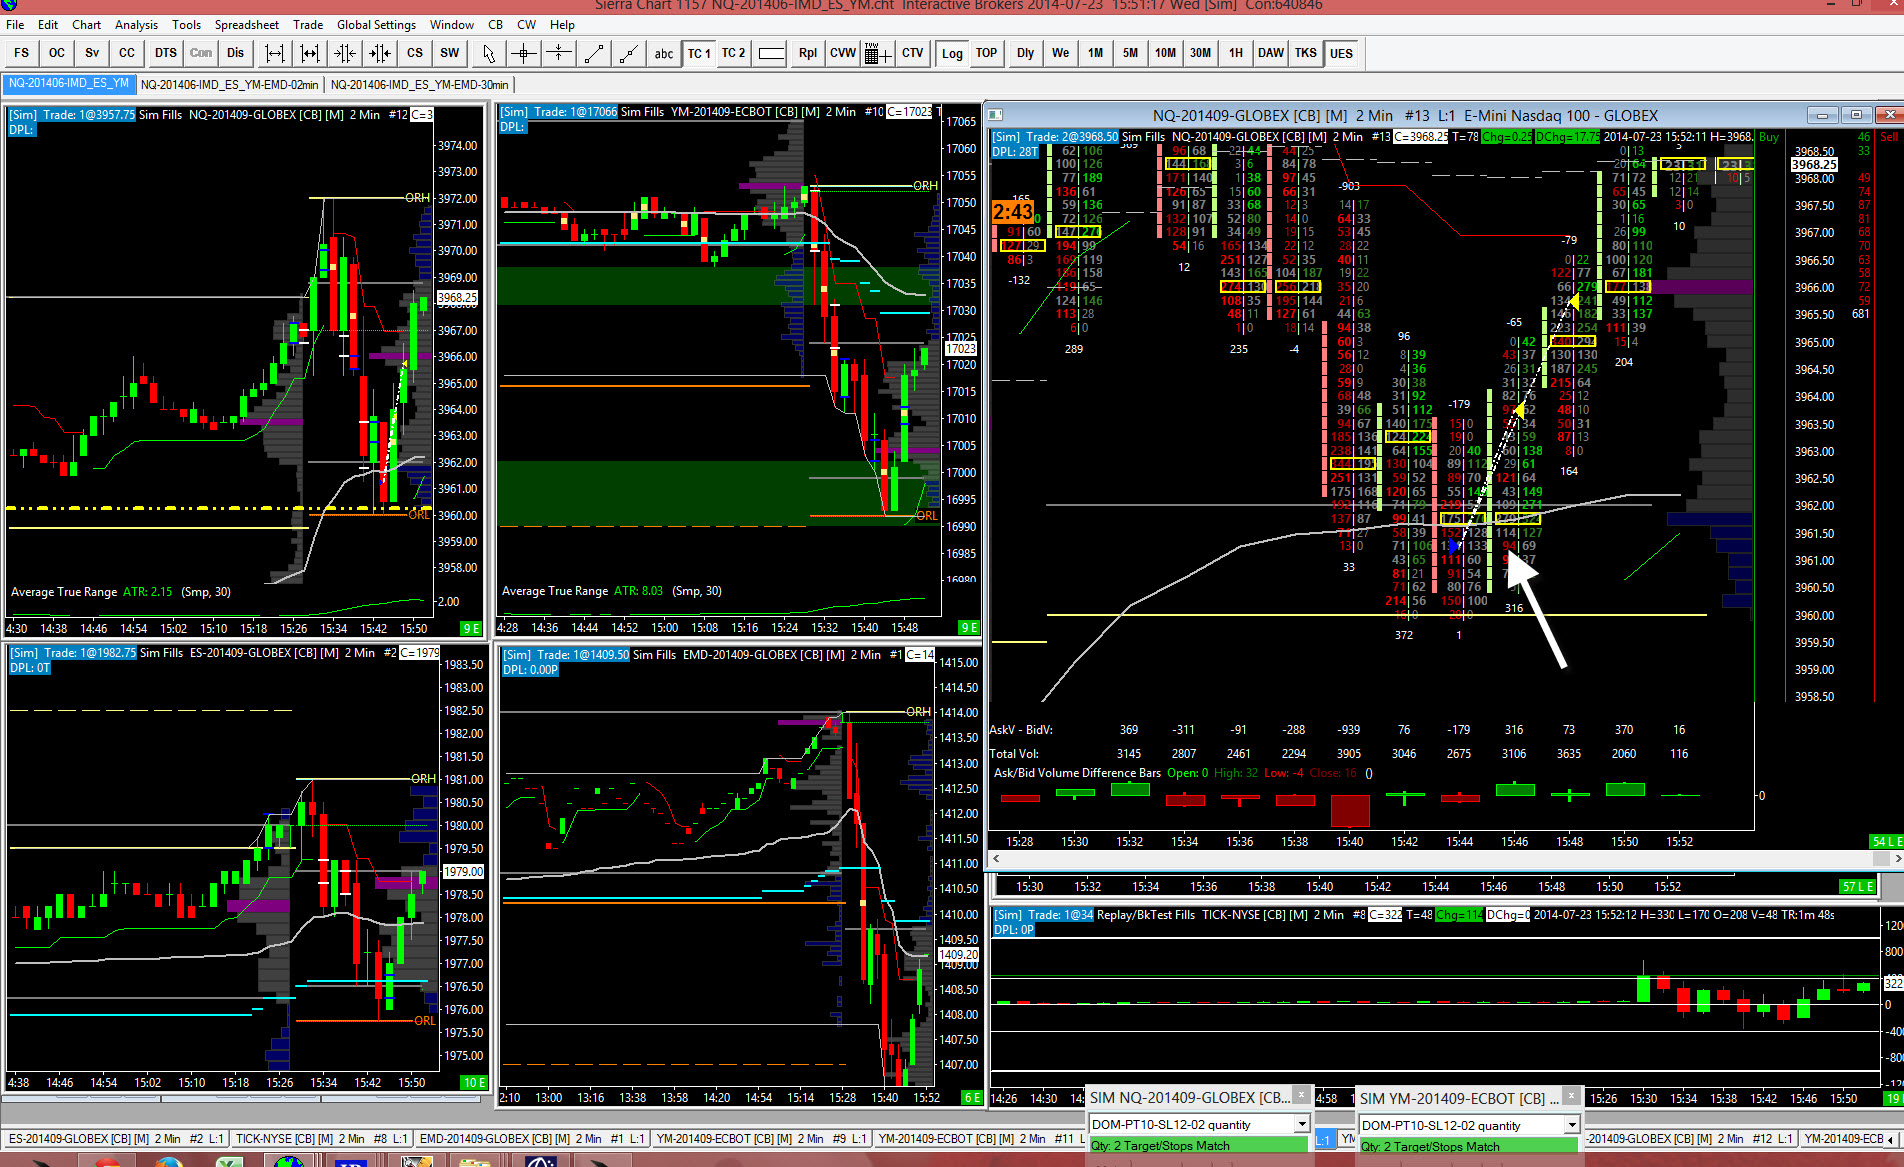Viewport: 1904px width, 1167px height.
Task: Click the 10M timeframe button
Action: click(1165, 53)
